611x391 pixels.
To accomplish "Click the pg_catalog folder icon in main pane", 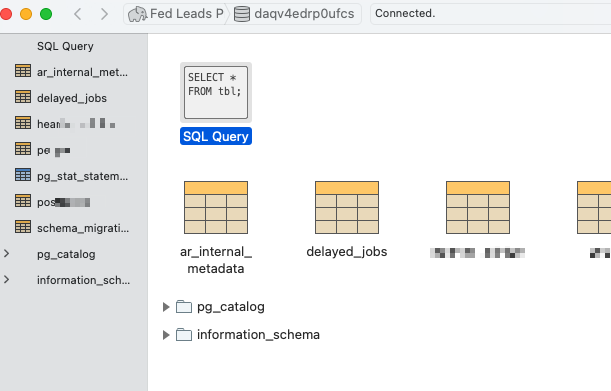I will (184, 307).
